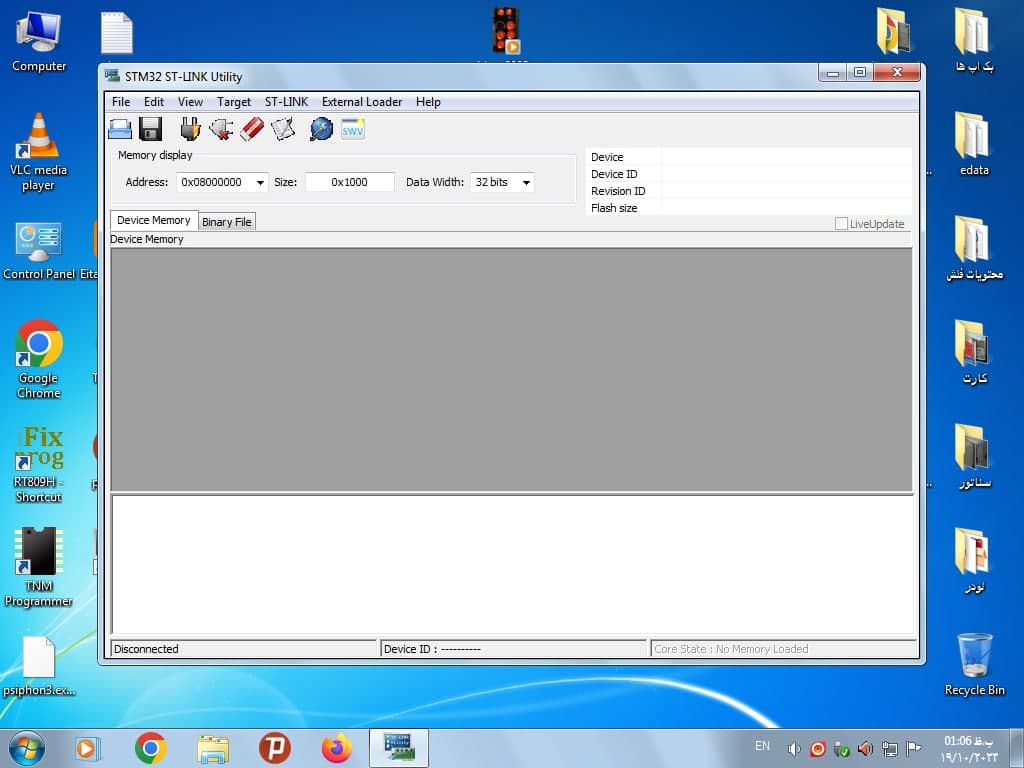
Task: Click the Windows Start button
Action: tap(27, 748)
